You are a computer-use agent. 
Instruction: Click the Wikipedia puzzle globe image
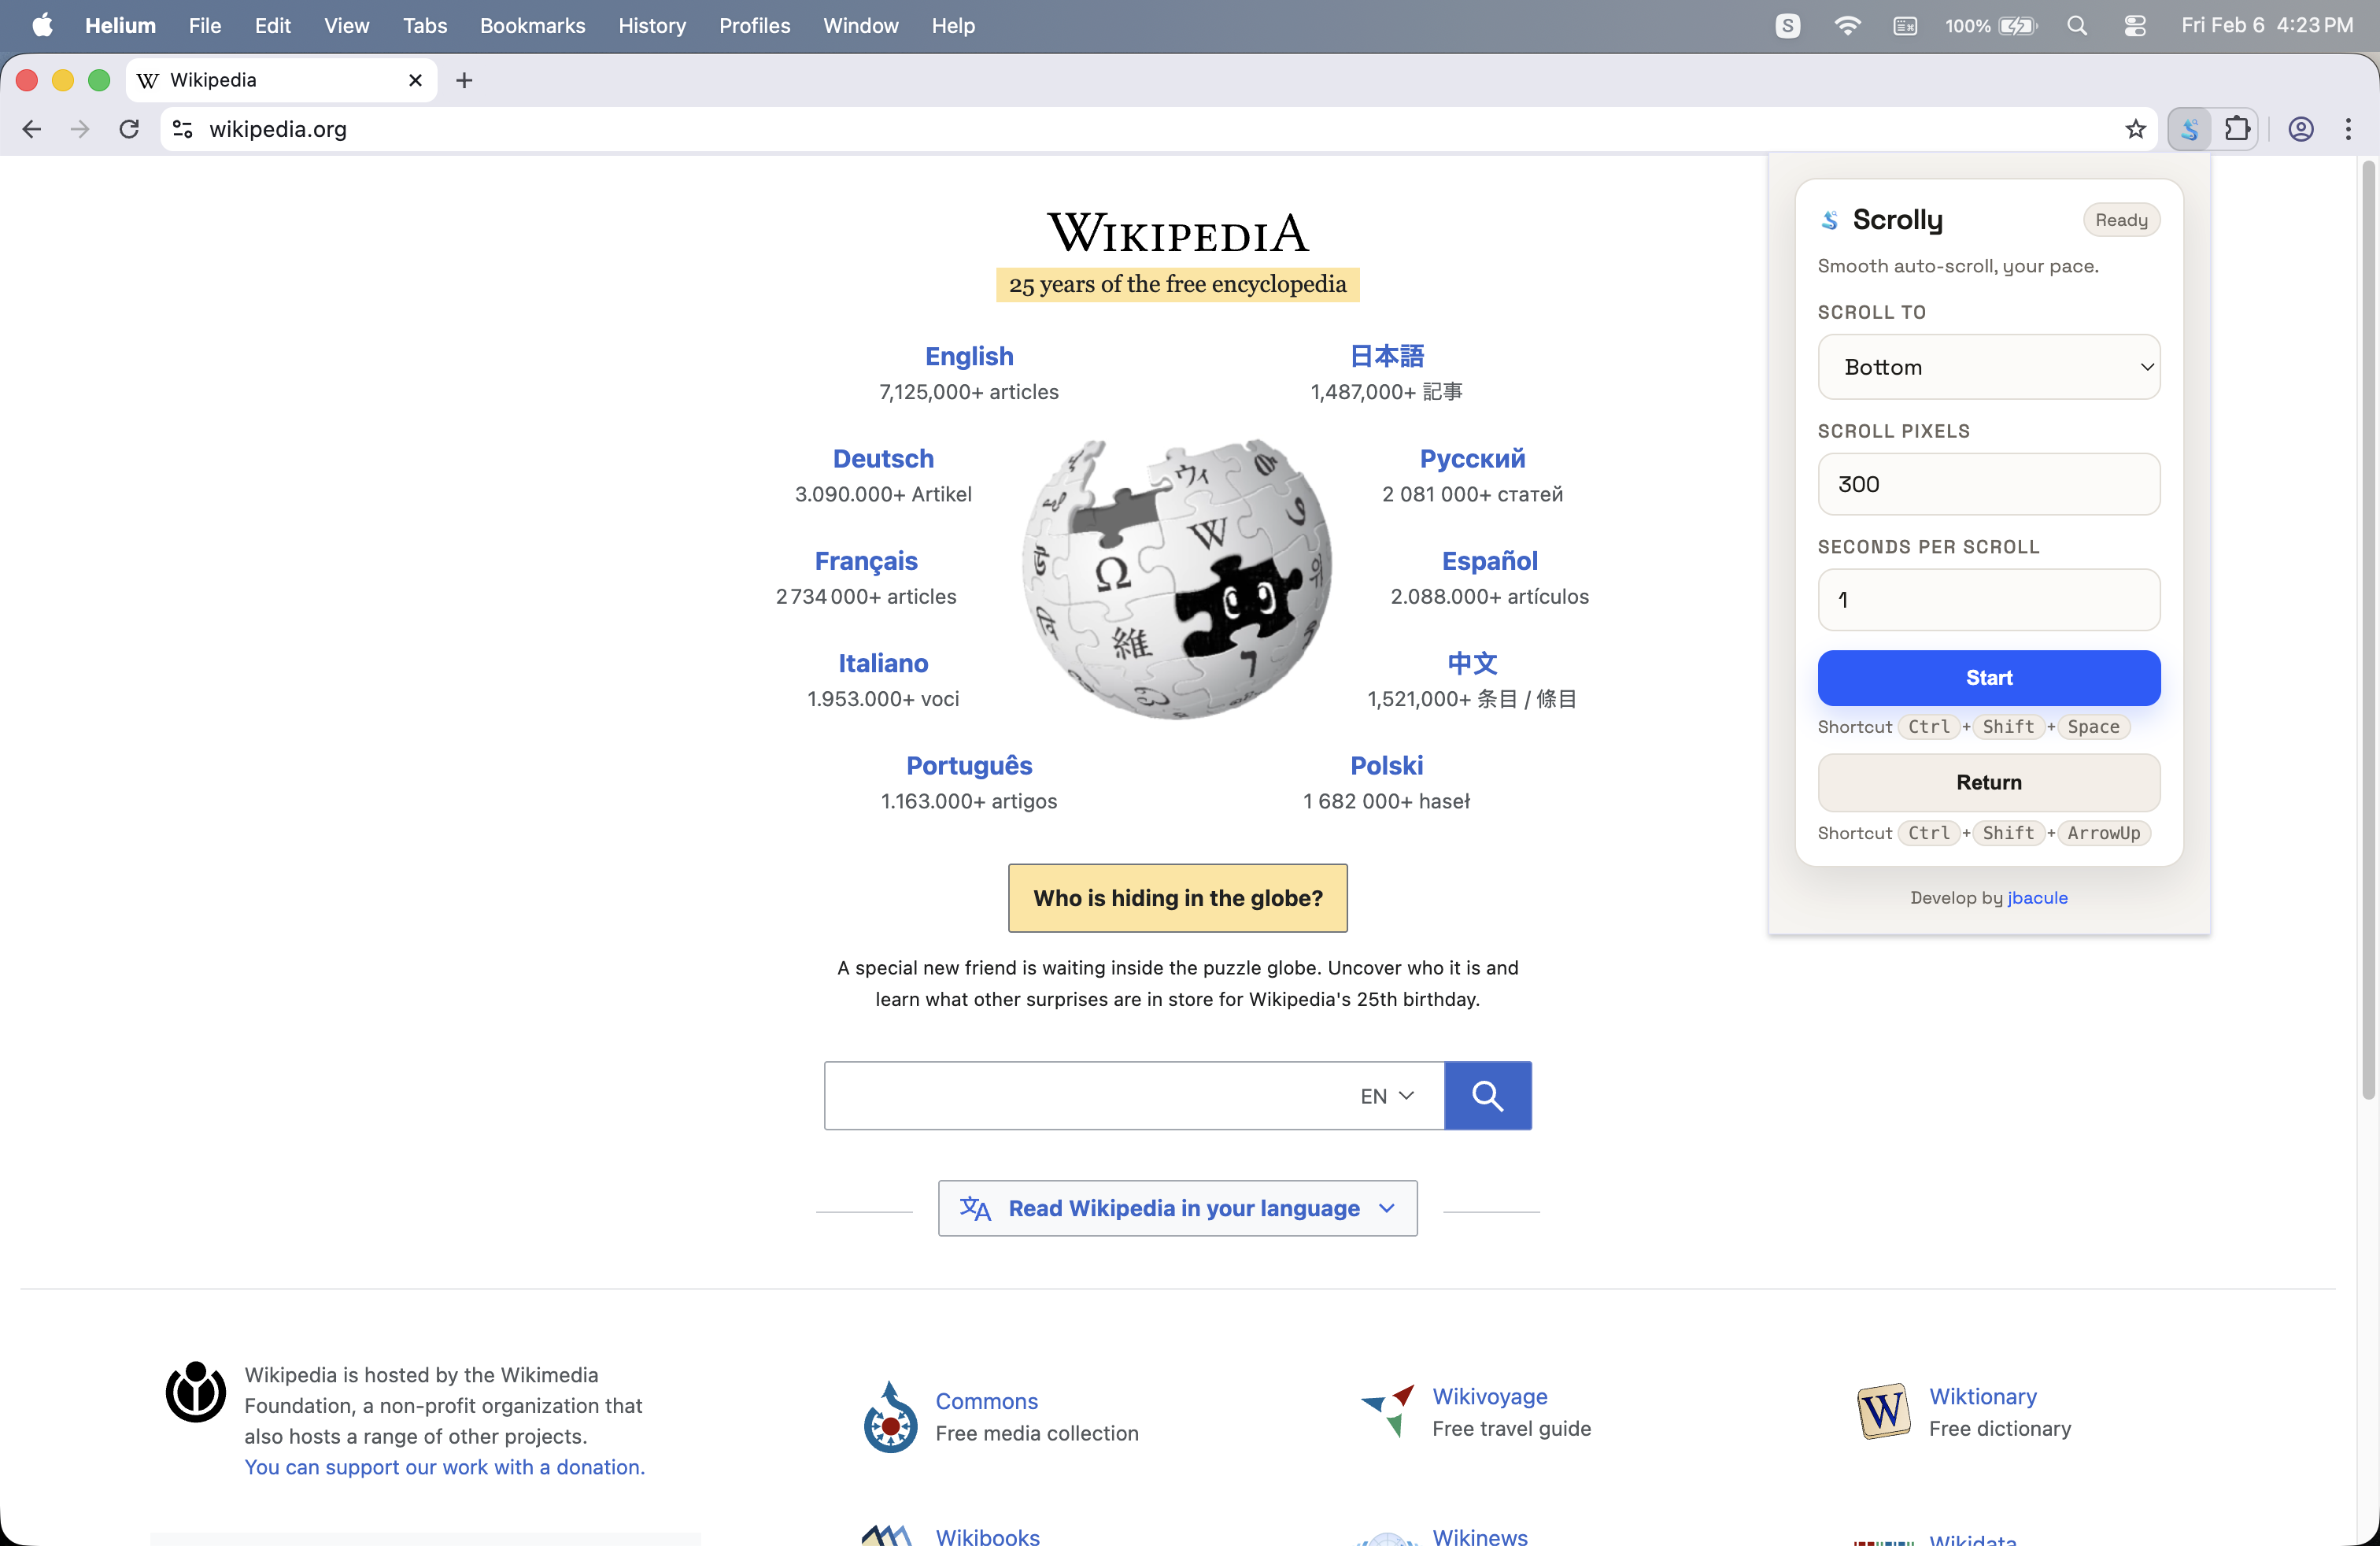(1177, 578)
